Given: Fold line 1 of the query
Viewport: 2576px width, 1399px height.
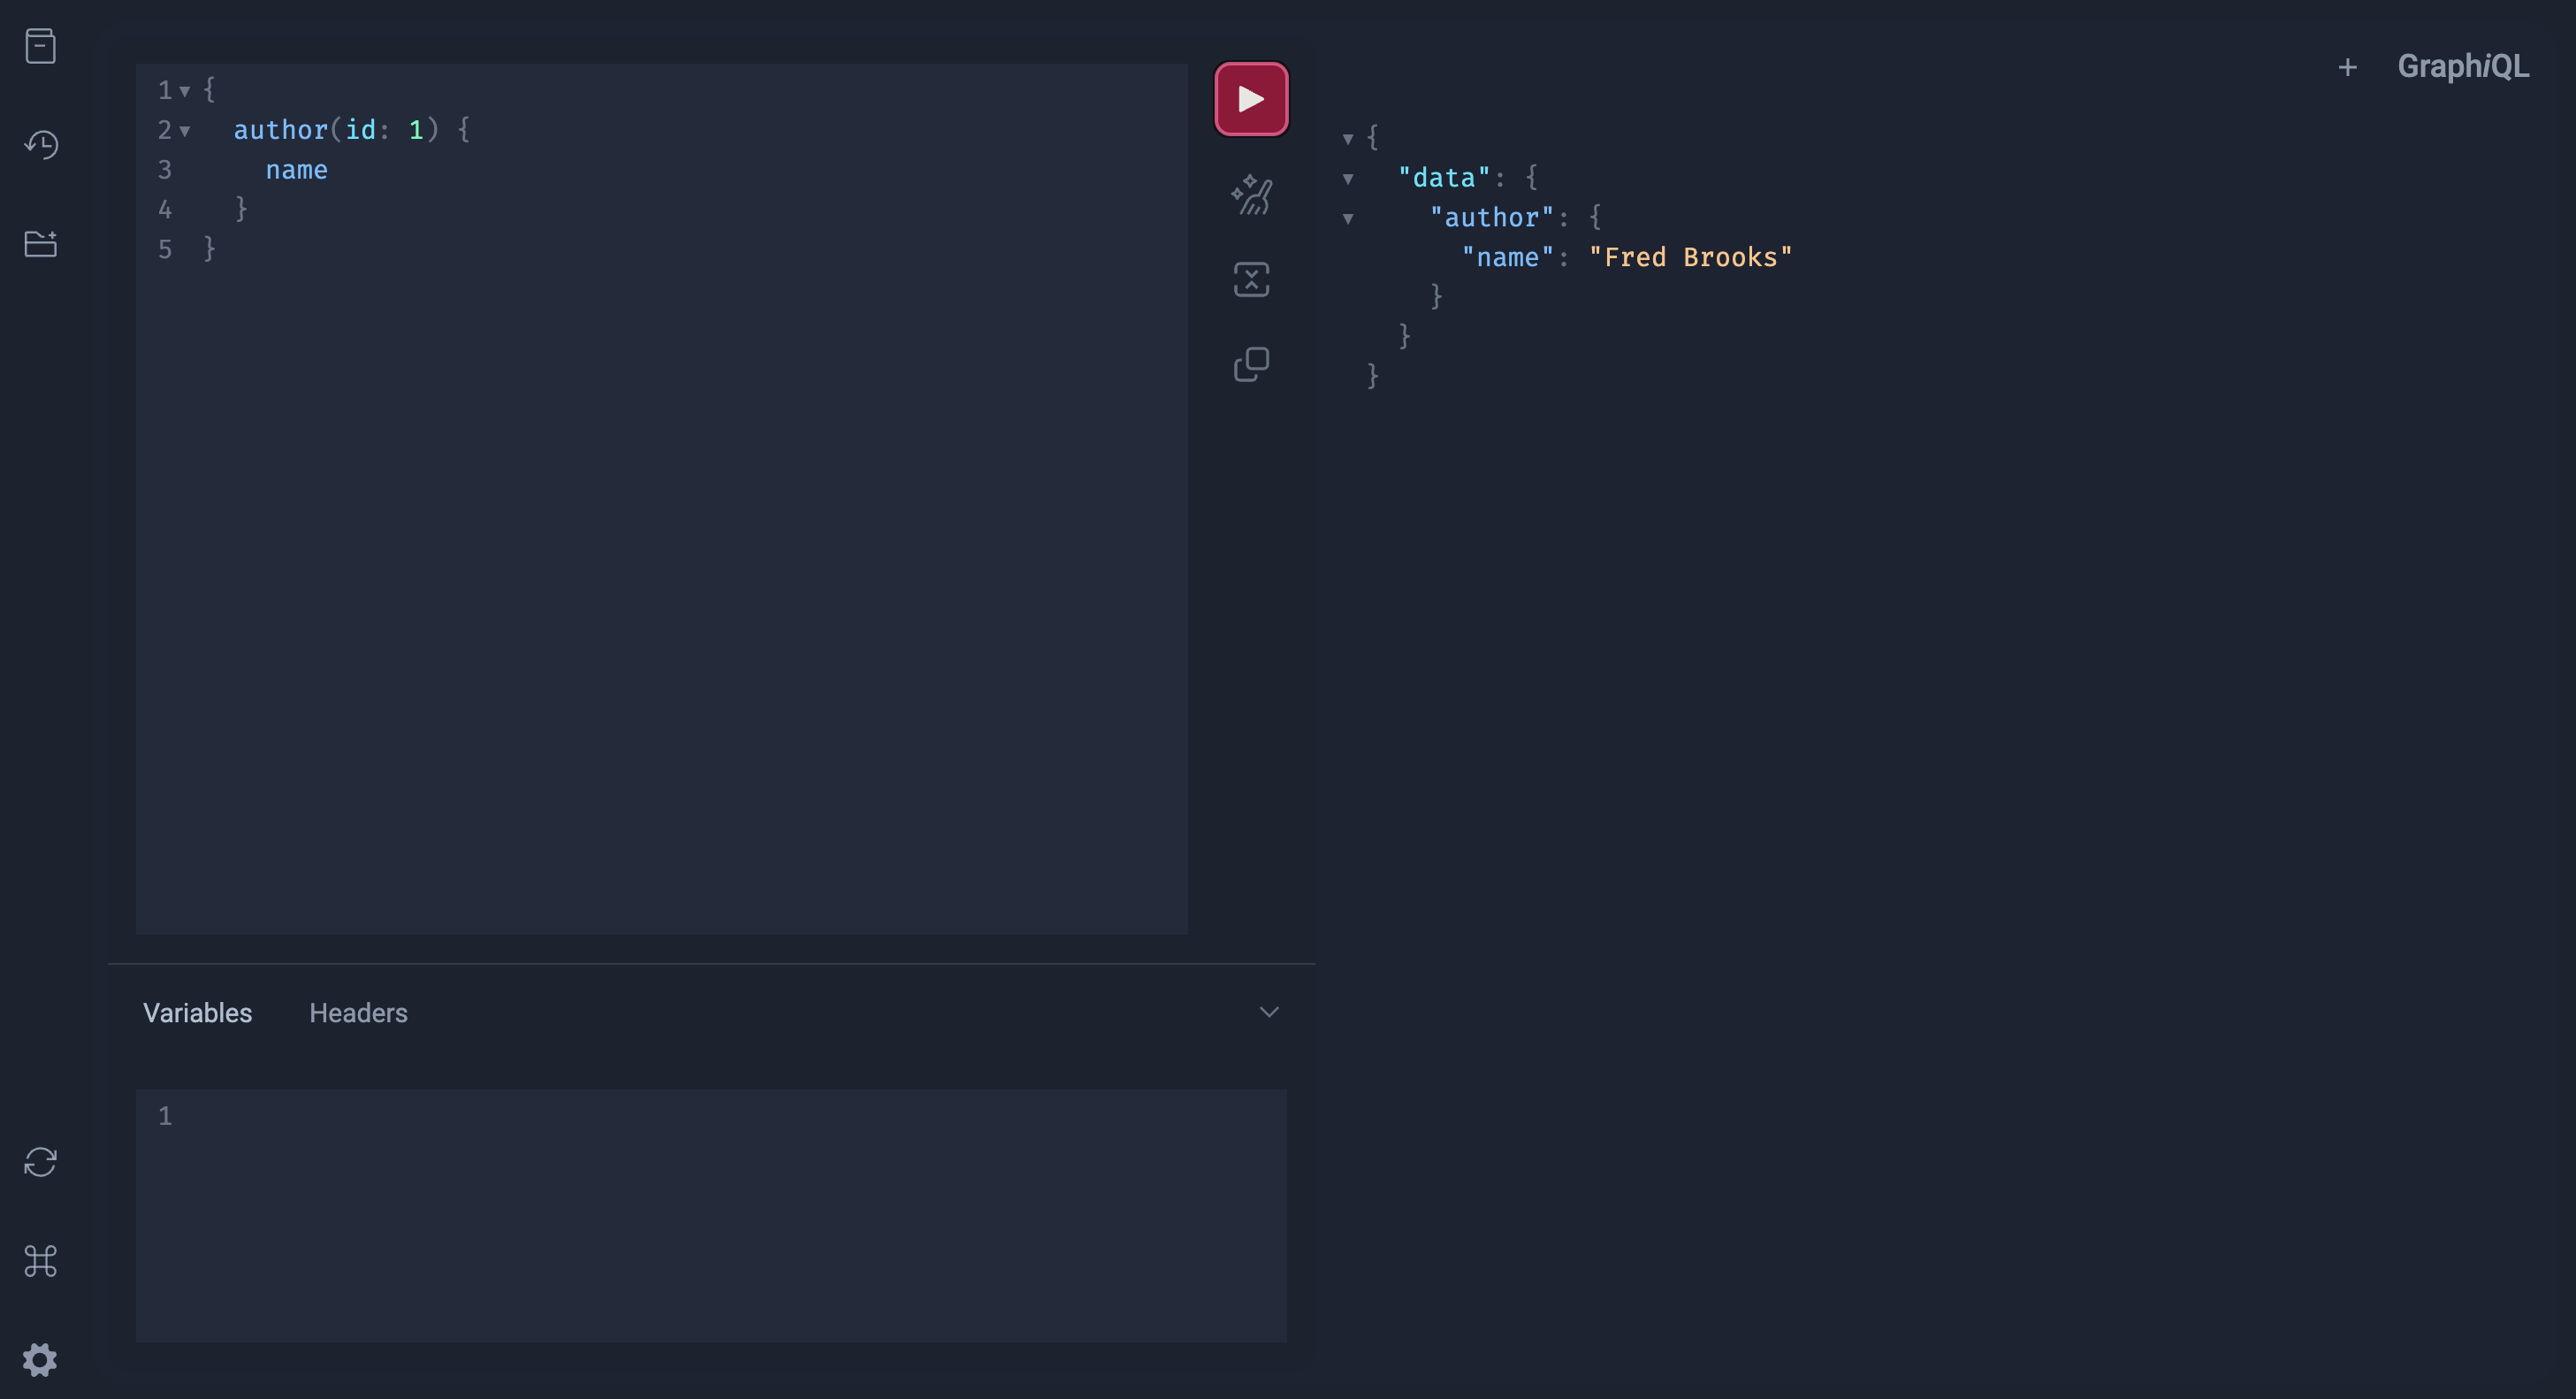Looking at the screenshot, I should [185, 91].
